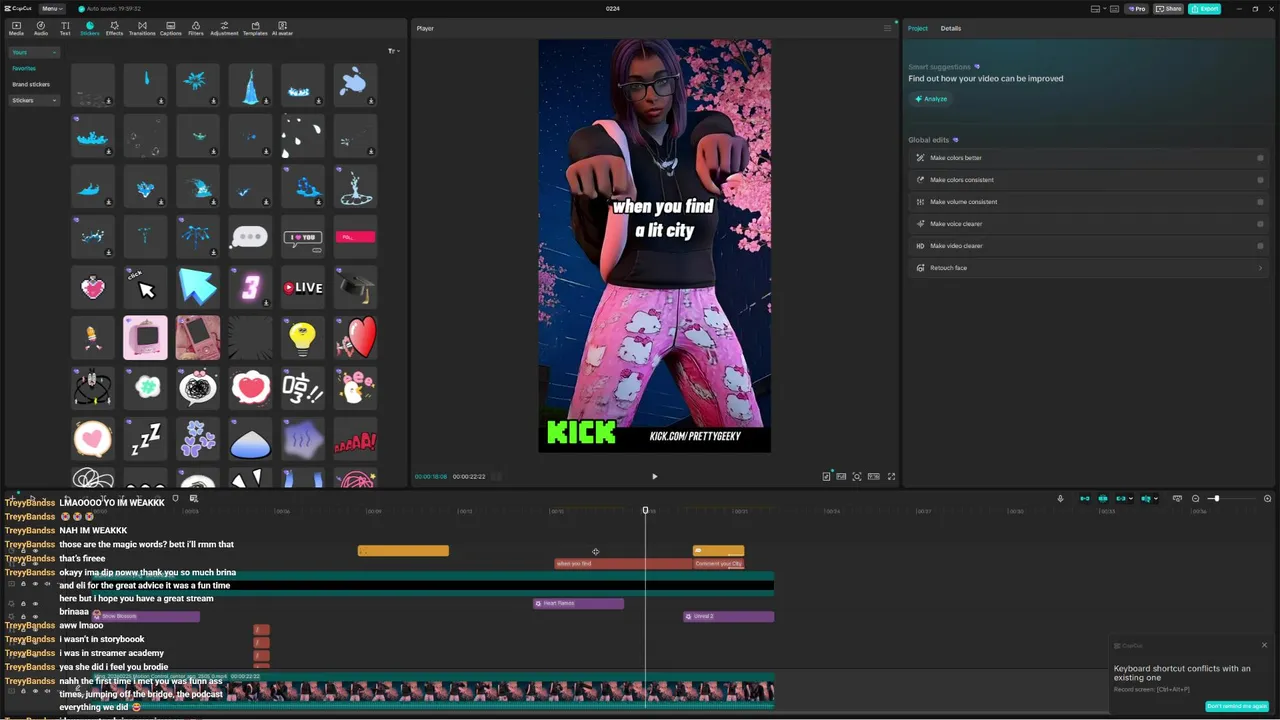Zoom out timeline with minus icon
This screenshot has height=720, width=1280.
[1195, 498]
